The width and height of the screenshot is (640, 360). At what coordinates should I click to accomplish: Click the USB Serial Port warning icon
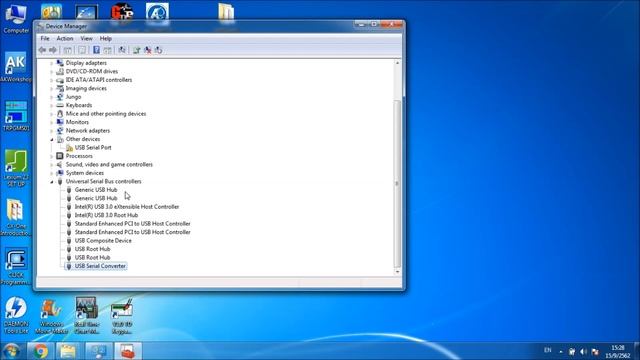coord(69,148)
